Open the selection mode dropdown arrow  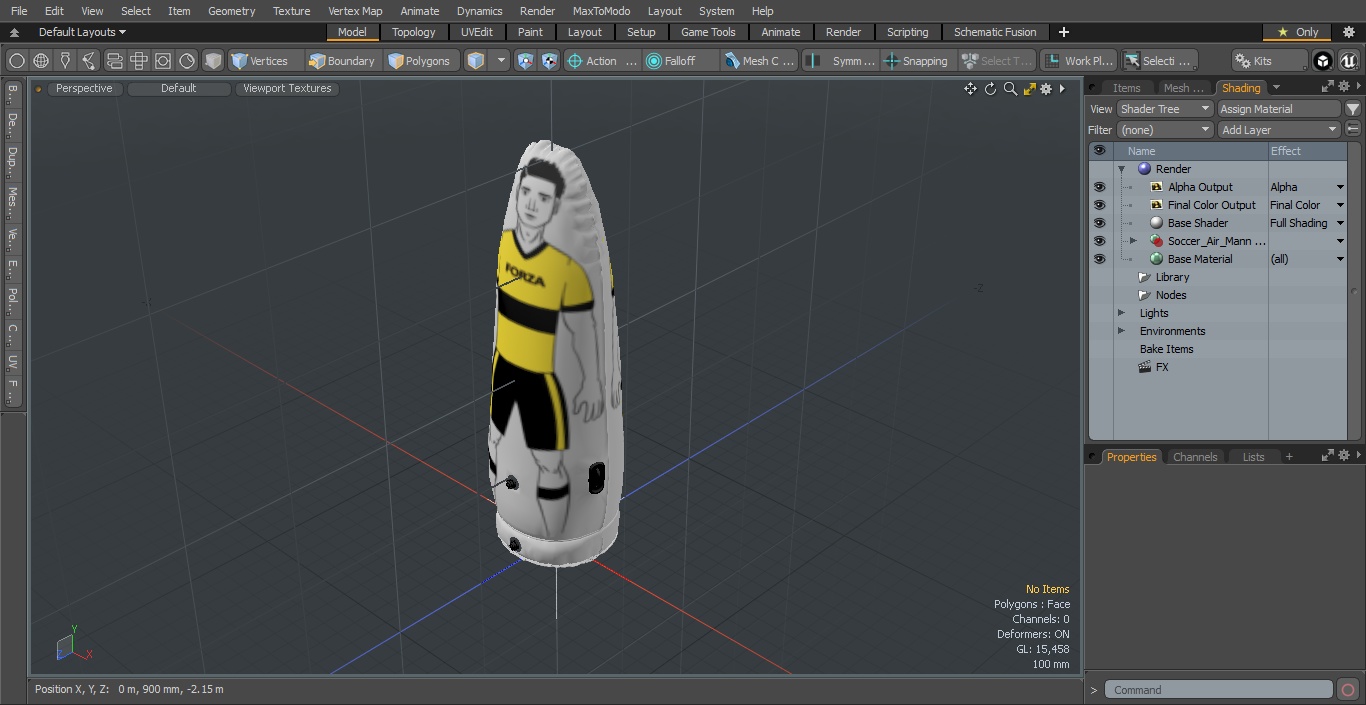[x=501, y=61]
